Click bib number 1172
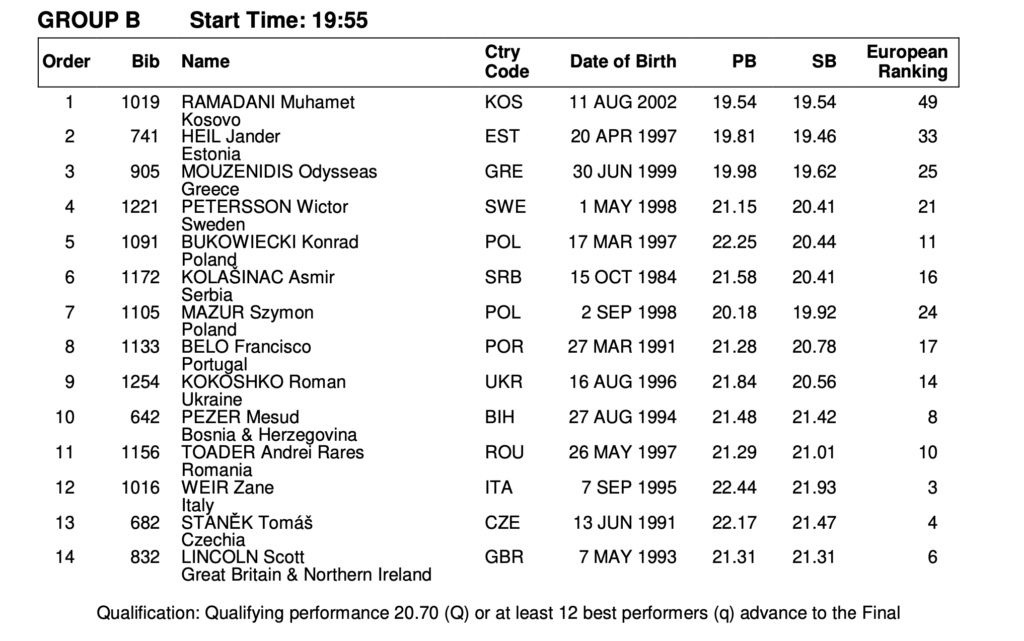Viewport: 1024px width, 641px height. pos(140,277)
